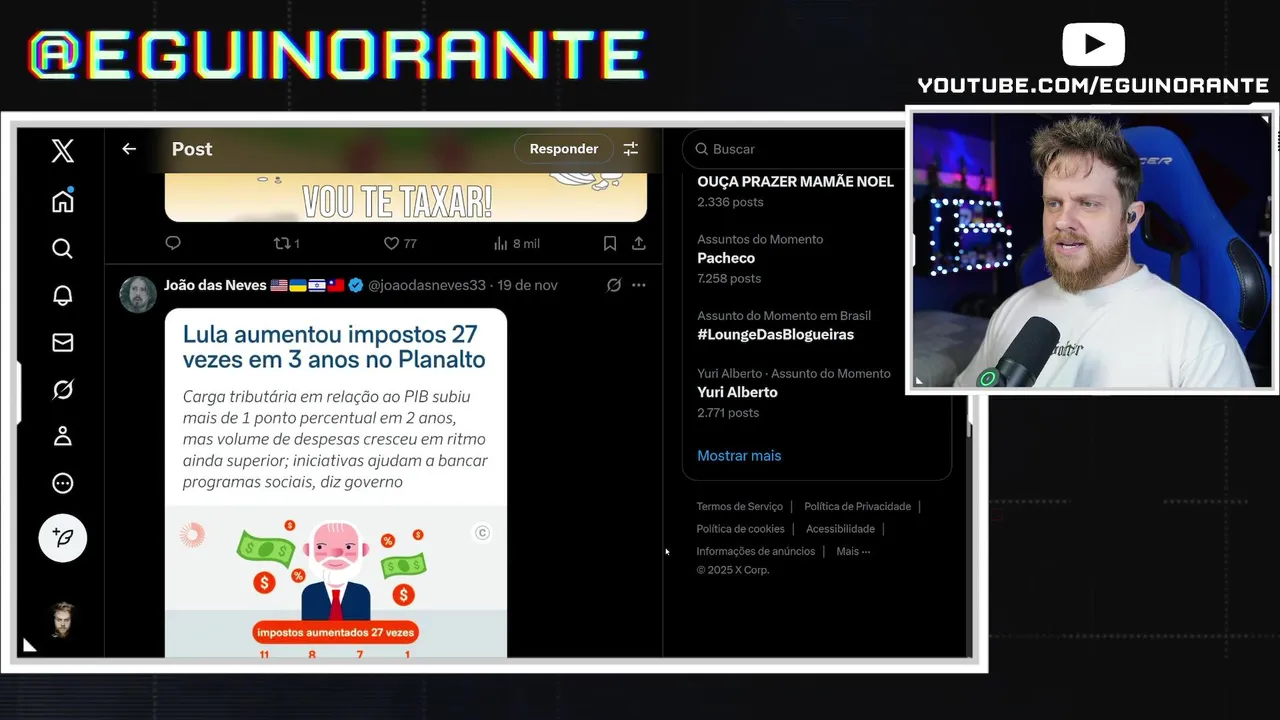Open the Lula aumentou impostos image
This screenshot has height=720, width=1280.
click(x=336, y=483)
